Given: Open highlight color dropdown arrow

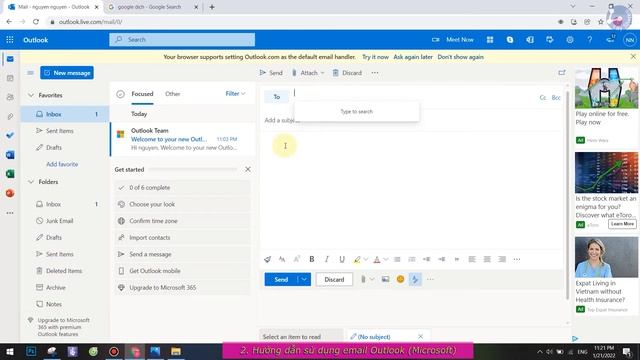Looking at the screenshot, I should (x=366, y=259).
